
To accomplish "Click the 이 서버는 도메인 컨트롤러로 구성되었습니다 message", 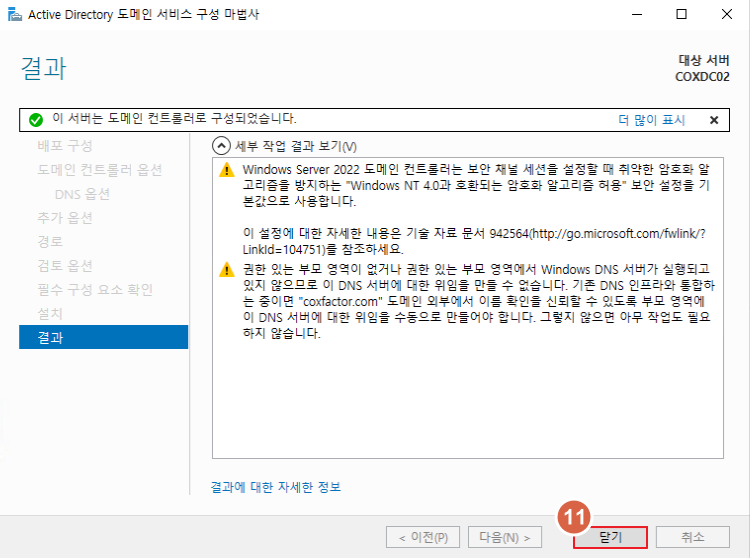I will (174, 118).
